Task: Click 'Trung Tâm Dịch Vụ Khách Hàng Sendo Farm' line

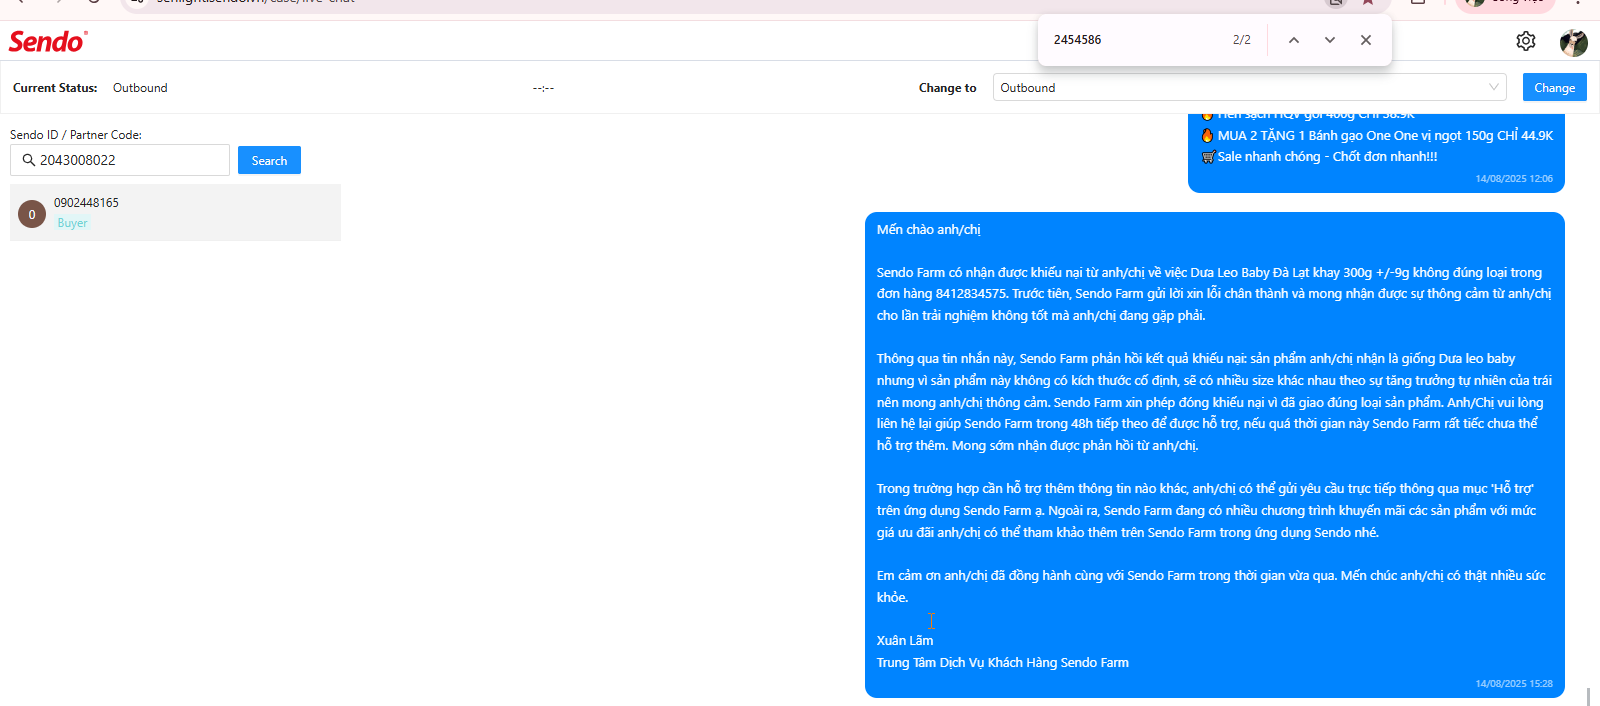Action: tap(1003, 663)
